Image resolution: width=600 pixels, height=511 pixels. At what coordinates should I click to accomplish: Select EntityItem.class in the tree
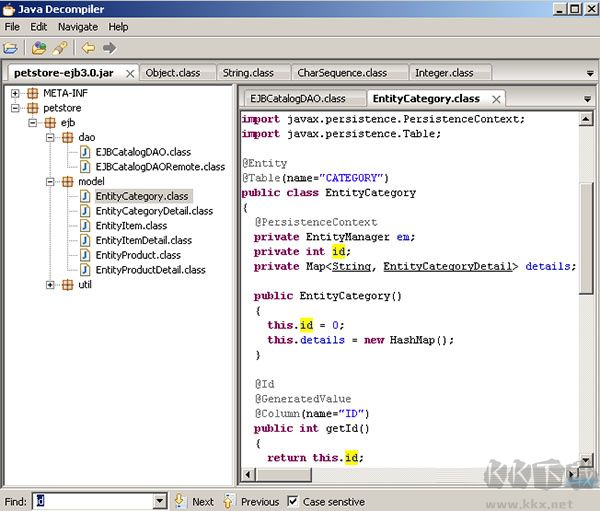click(131, 226)
